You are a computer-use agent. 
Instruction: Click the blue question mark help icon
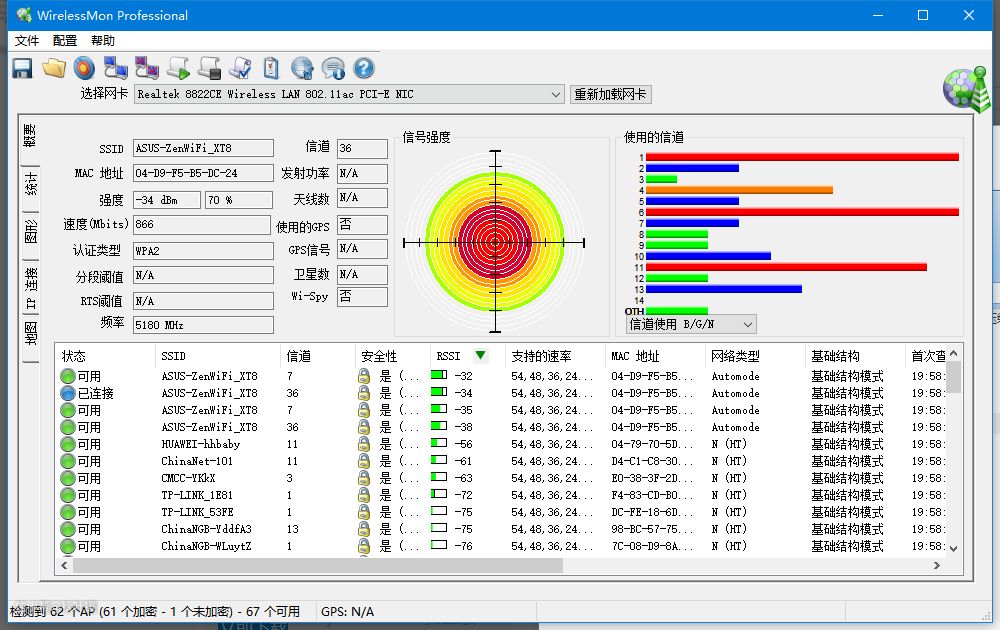[364, 68]
